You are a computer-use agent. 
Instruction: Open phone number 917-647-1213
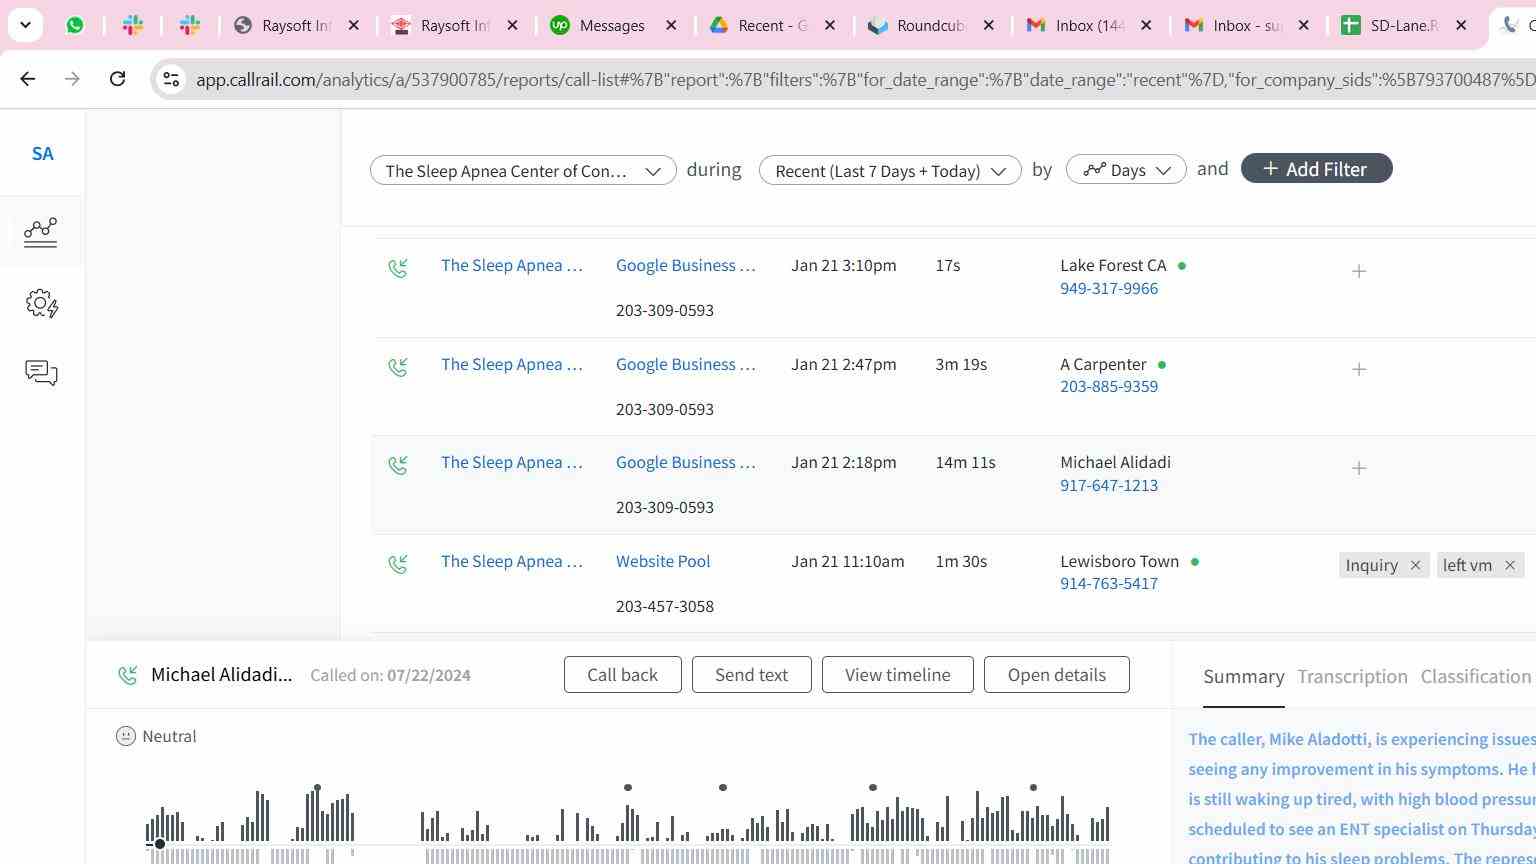pos(1109,485)
